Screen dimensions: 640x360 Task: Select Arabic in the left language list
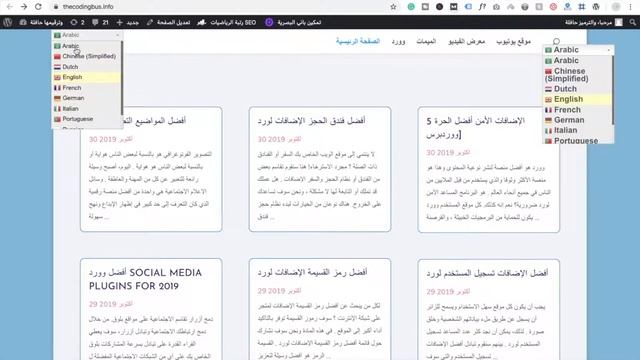87,46
